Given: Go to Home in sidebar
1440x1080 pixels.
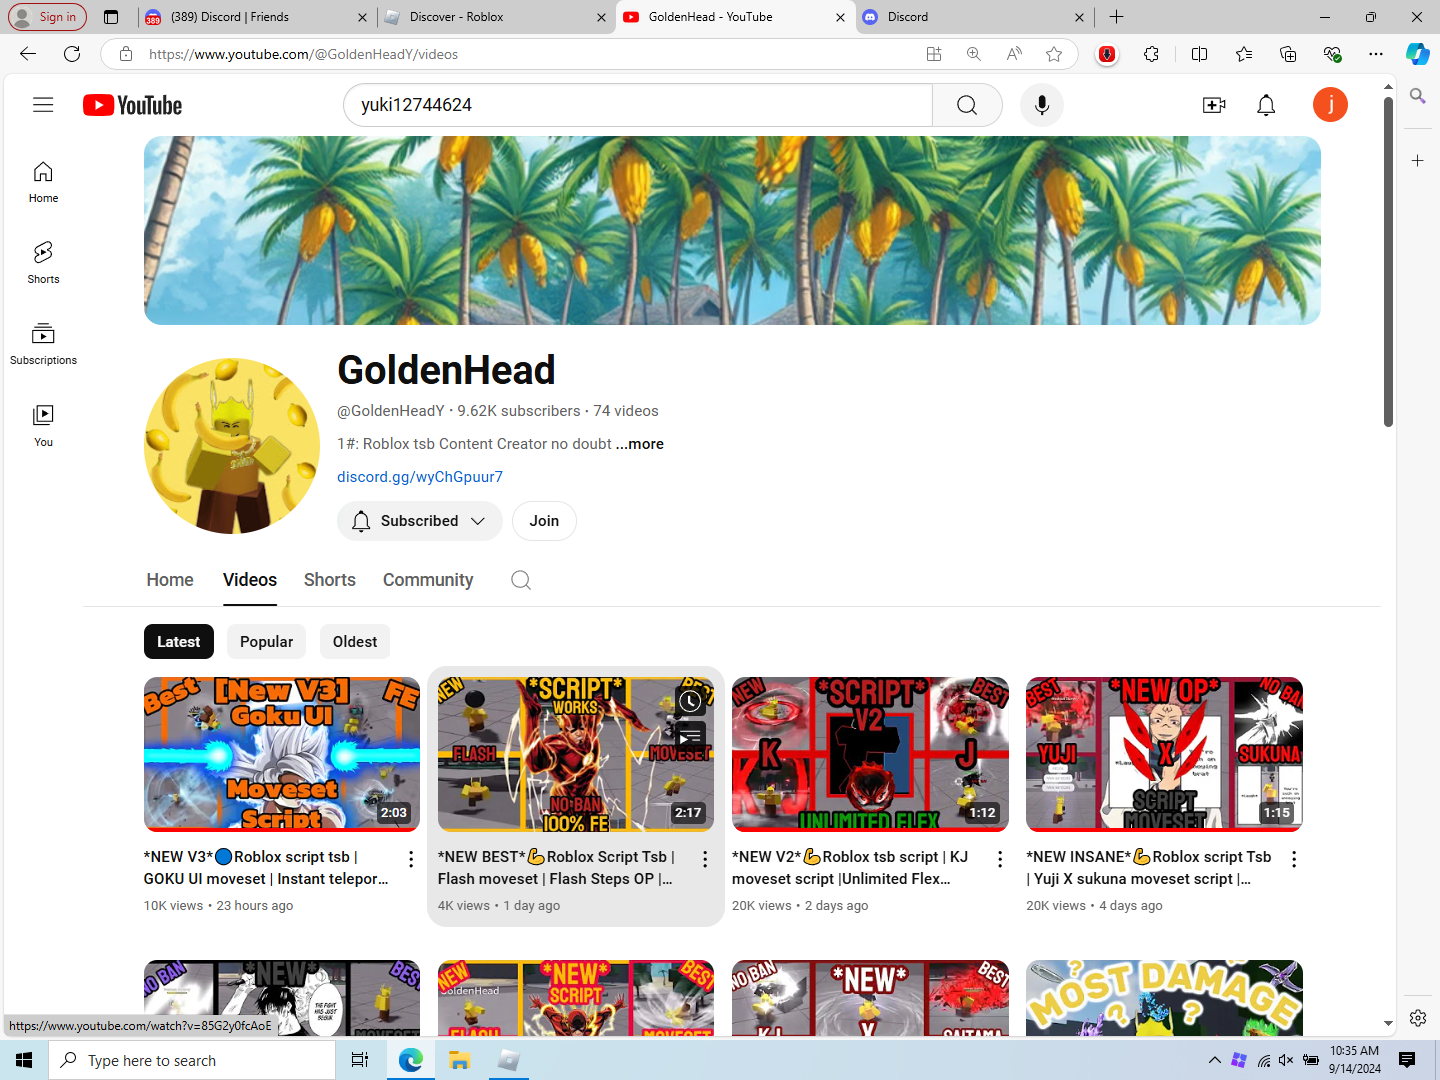Looking at the screenshot, I should 43,182.
